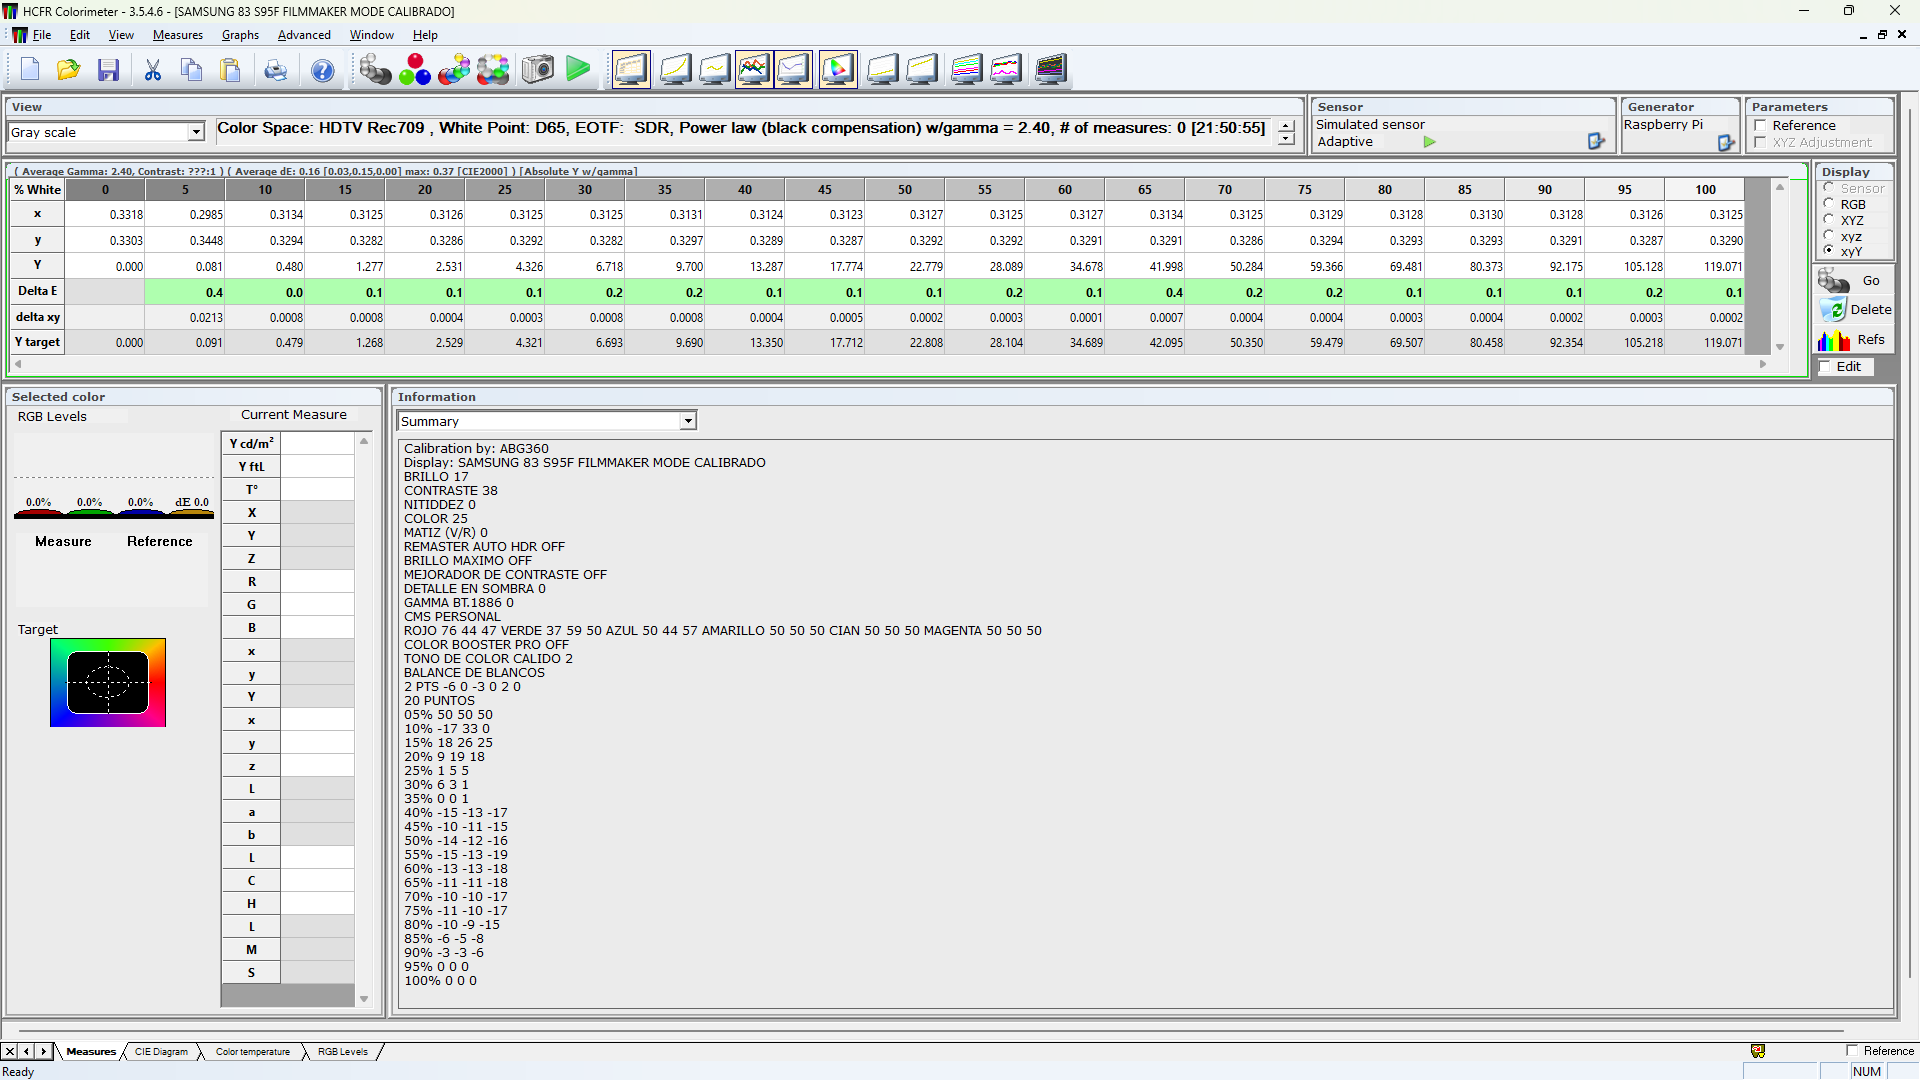
Task: Click the Cut scissors icon
Action: point(152,70)
